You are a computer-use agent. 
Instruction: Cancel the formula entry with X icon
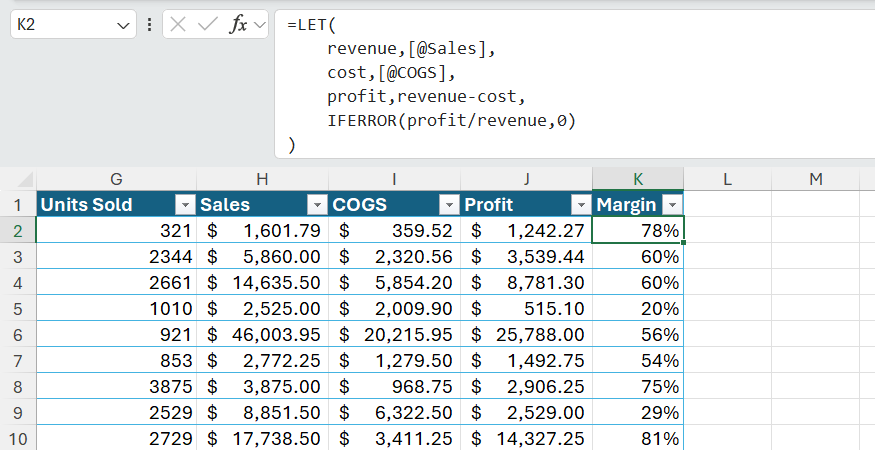click(x=177, y=25)
